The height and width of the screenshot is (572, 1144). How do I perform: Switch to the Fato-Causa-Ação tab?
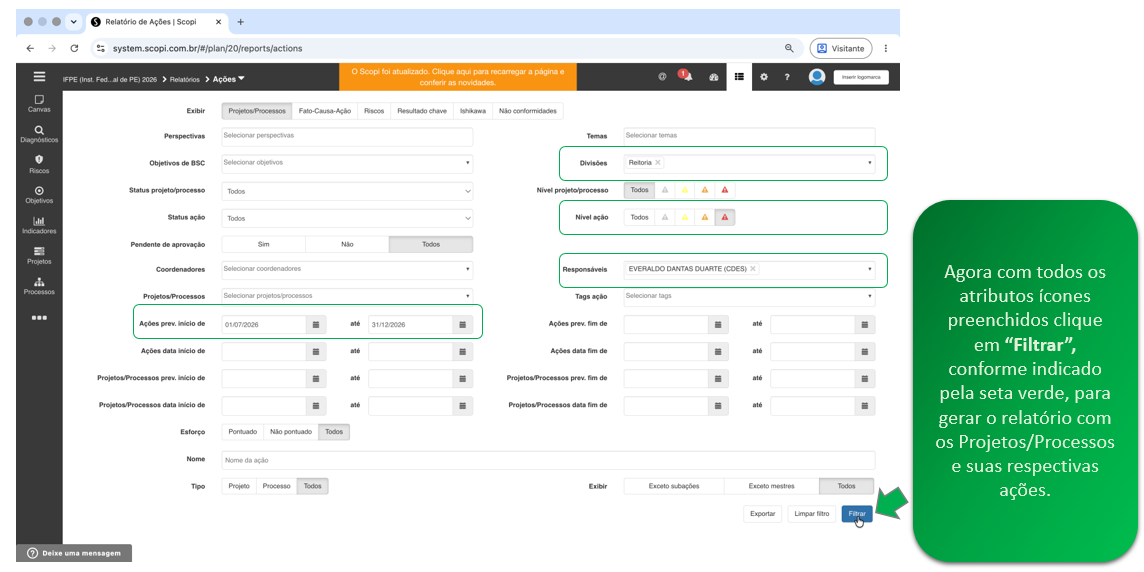[325, 112]
